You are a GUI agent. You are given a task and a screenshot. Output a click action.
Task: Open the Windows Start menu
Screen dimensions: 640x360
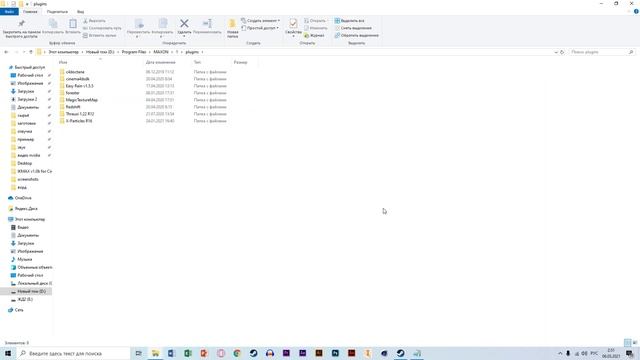tap(8, 353)
